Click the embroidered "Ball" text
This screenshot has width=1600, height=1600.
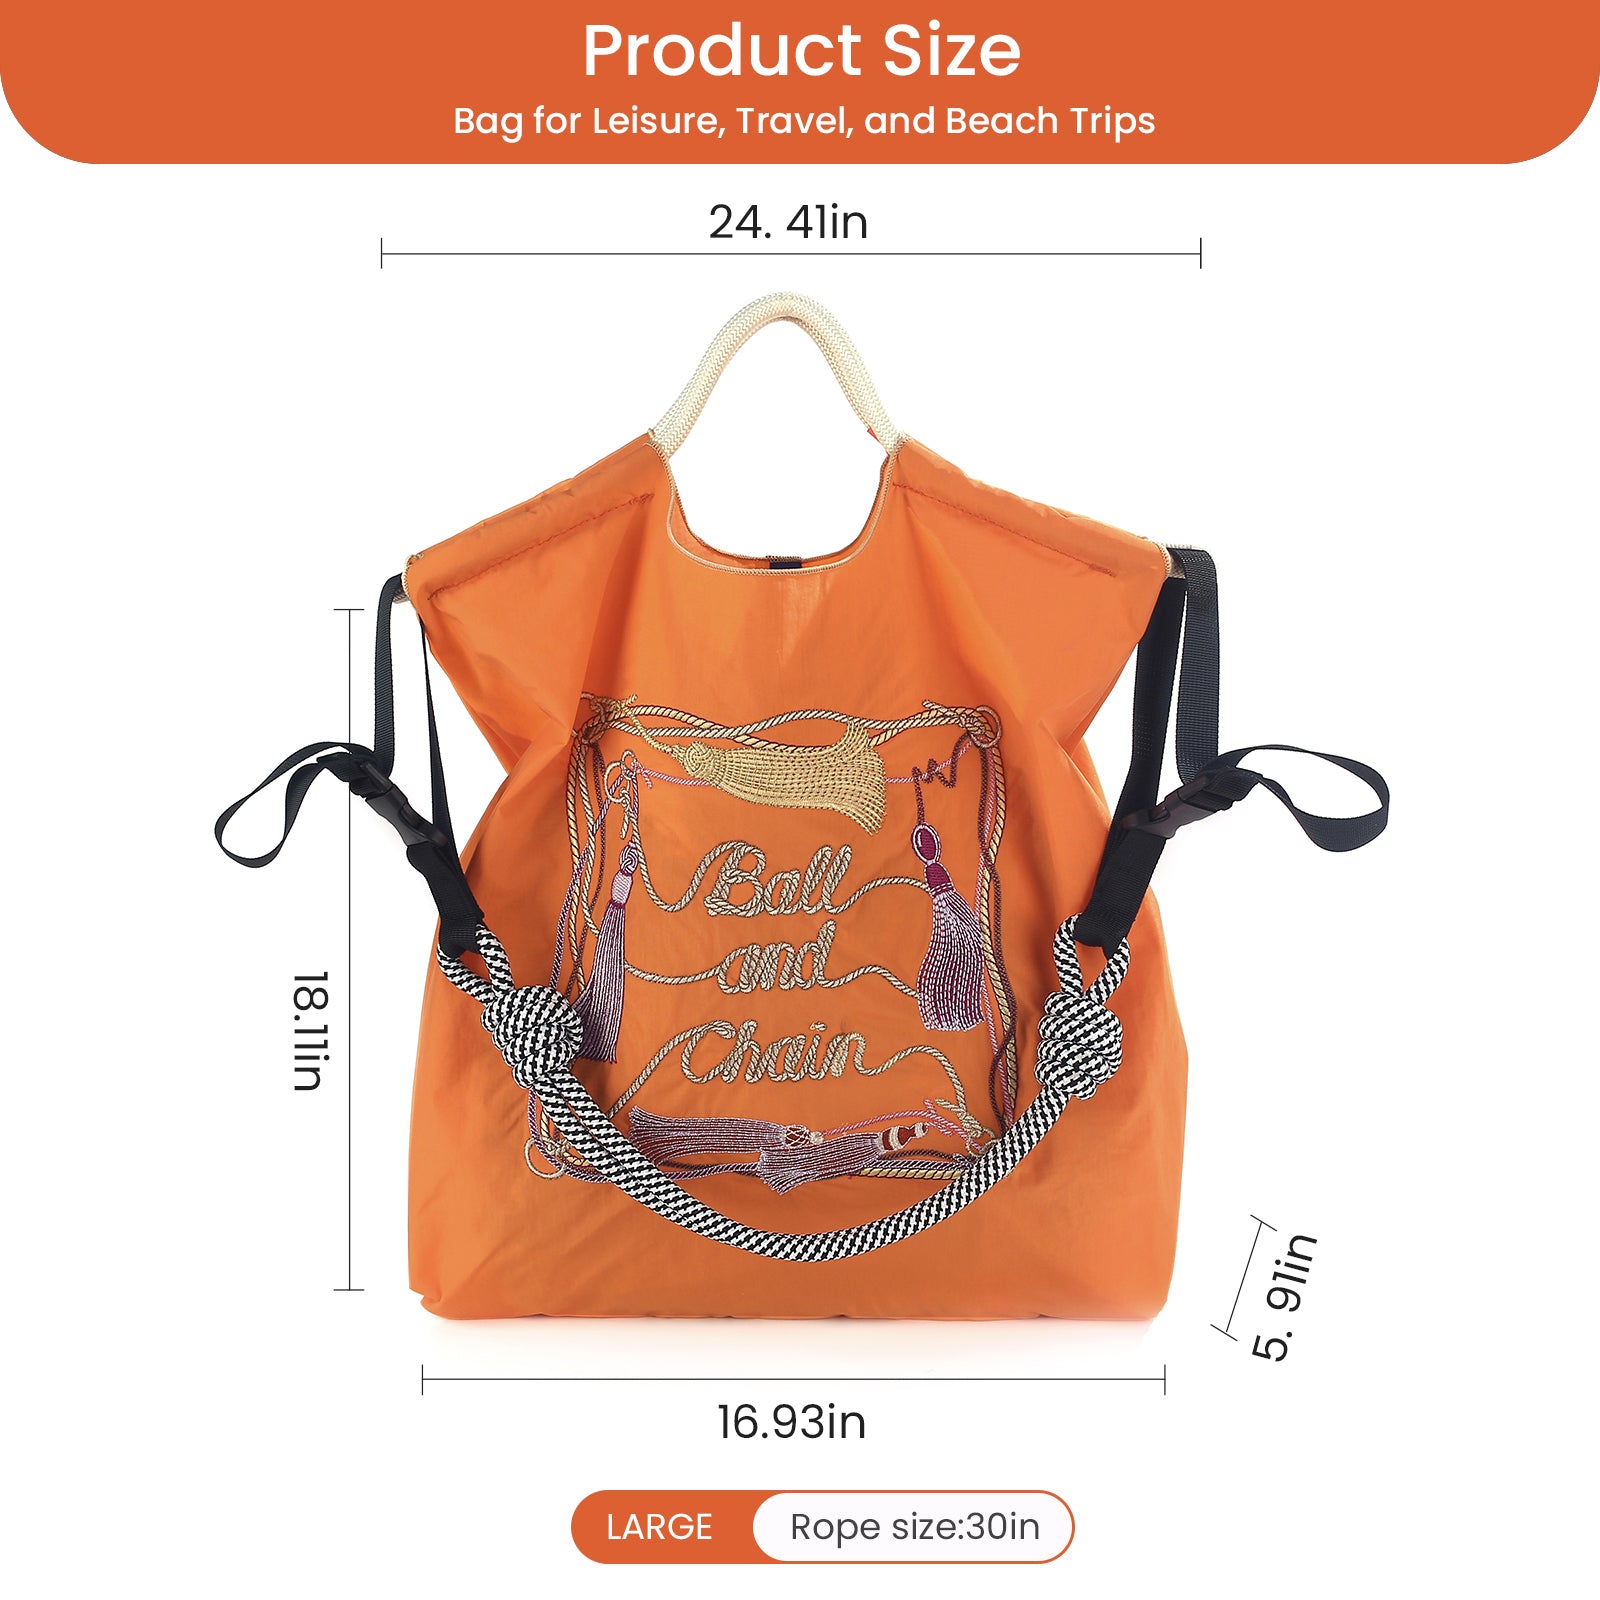(x=778, y=881)
